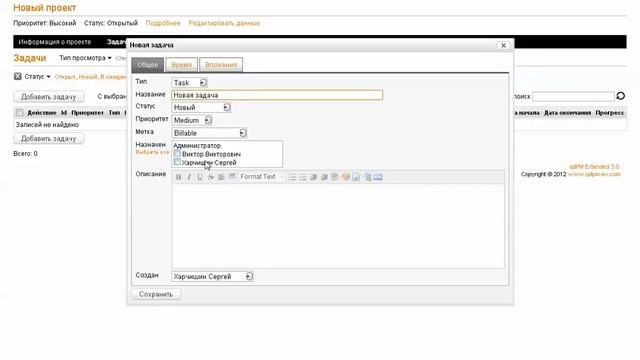
Task: Check the Харчишин Сергей assignee box
Action: [177, 162]
